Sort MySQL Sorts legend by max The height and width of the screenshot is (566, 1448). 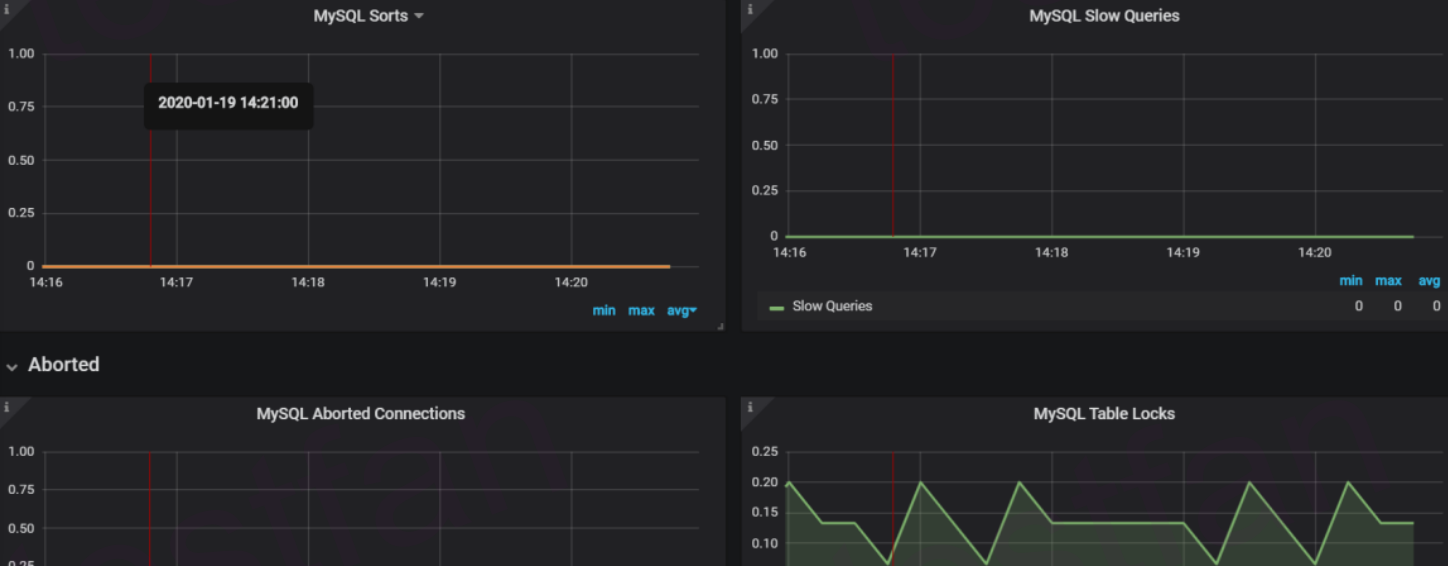pyautogui.click(x=641, y=311)
